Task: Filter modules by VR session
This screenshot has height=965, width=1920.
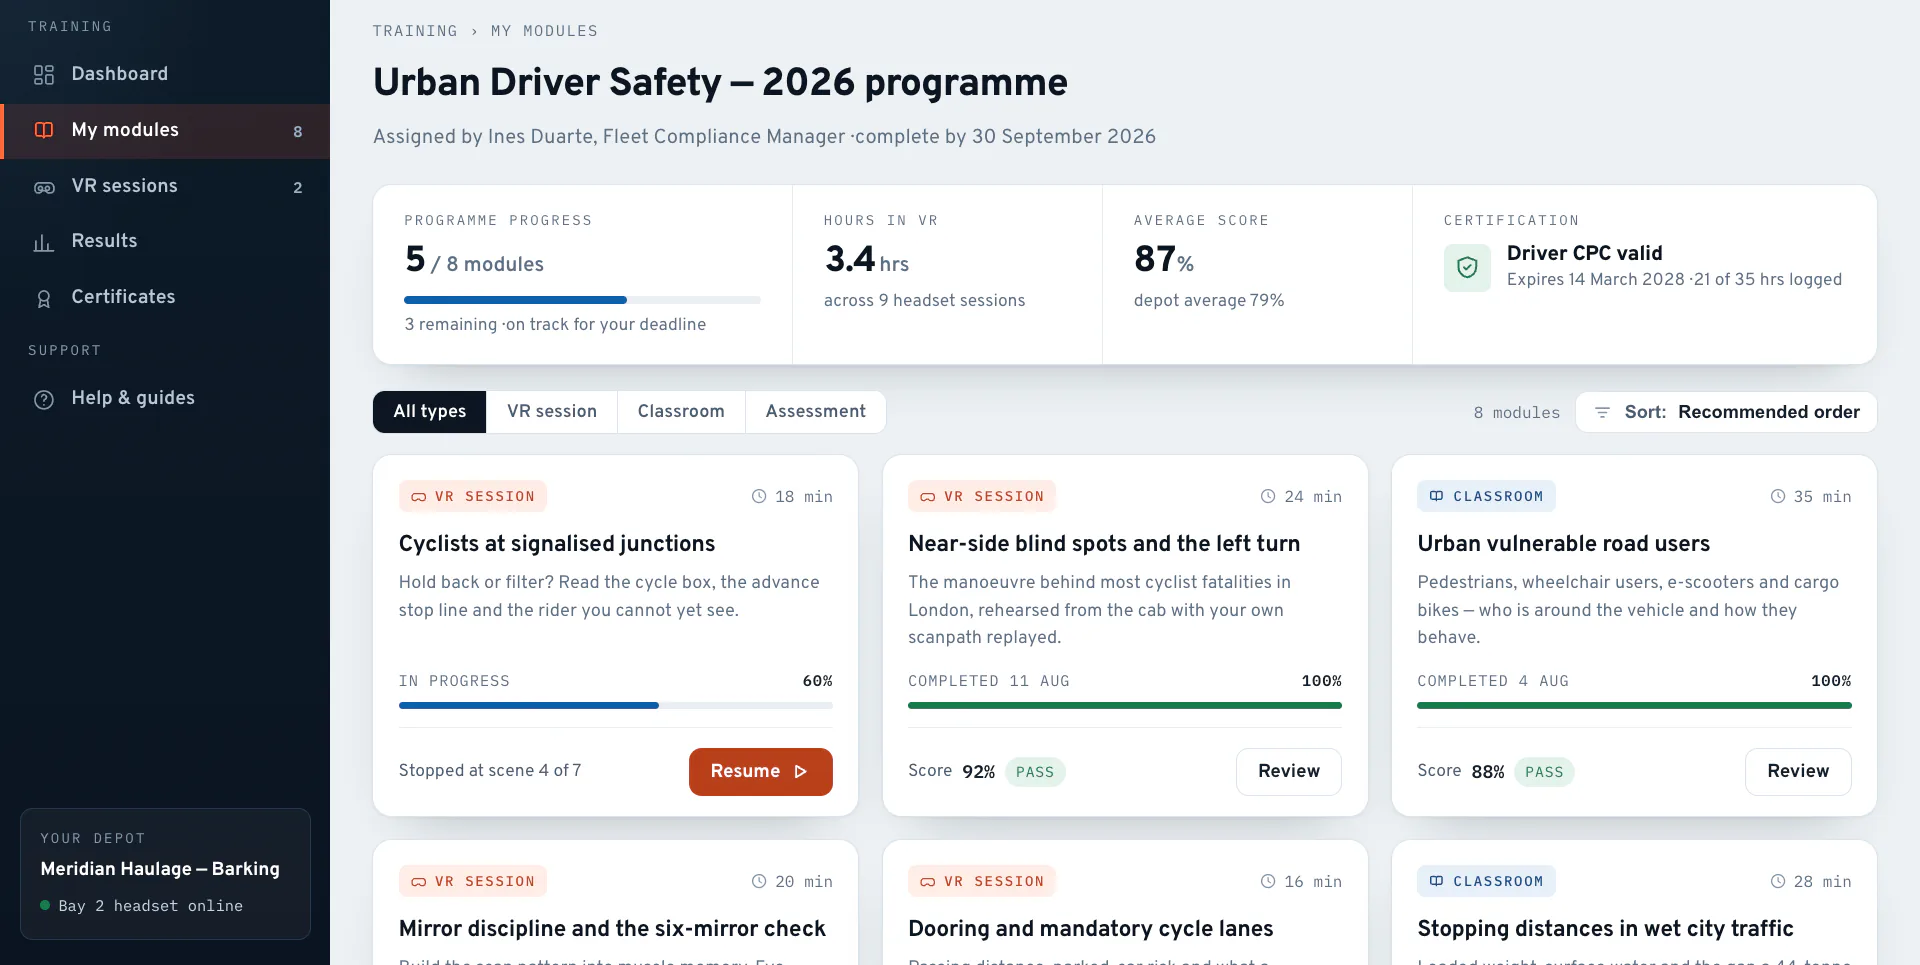Action: click(x=552, y=412)
